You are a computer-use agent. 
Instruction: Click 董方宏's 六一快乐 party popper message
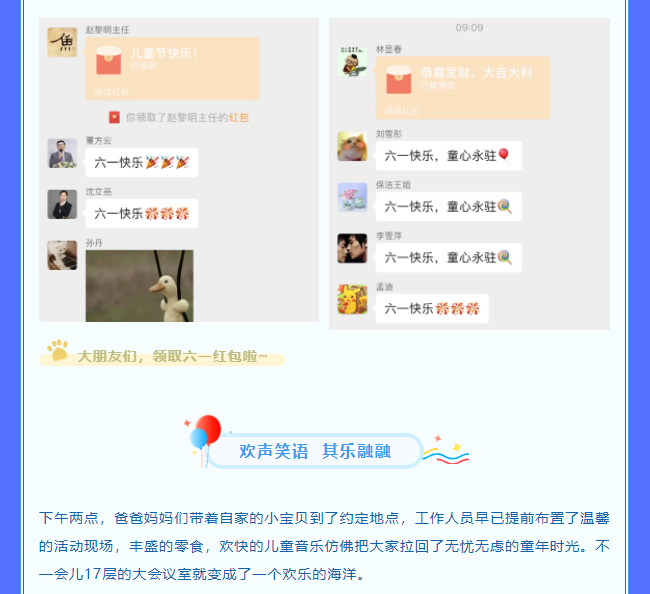142,162
